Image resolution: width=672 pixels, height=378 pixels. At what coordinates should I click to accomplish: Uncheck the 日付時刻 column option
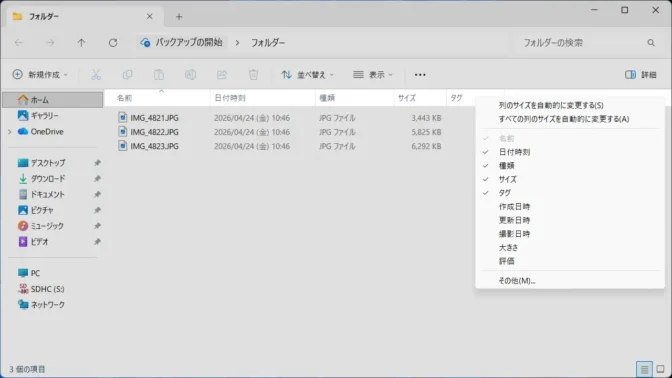click(570, 152)
